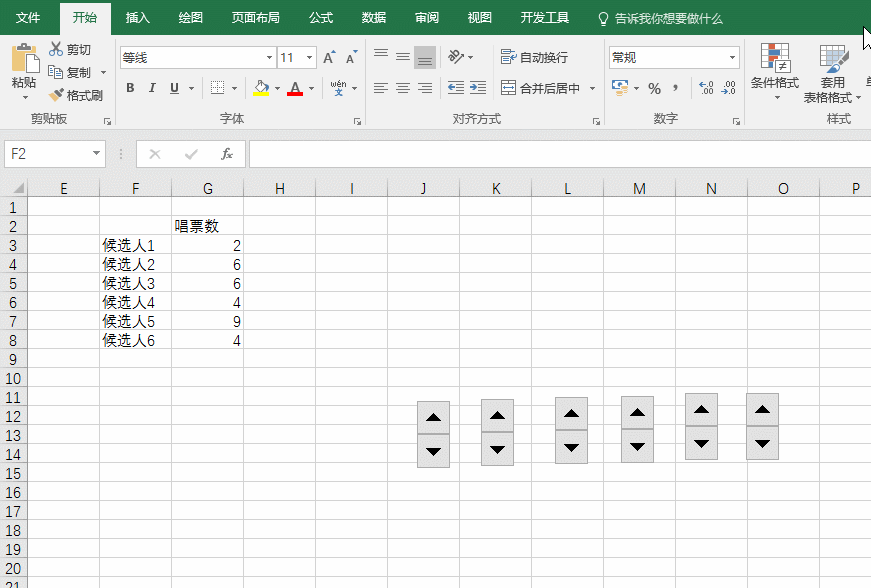
Task: Apply percent style to the cell
Action: coord(655,89)
